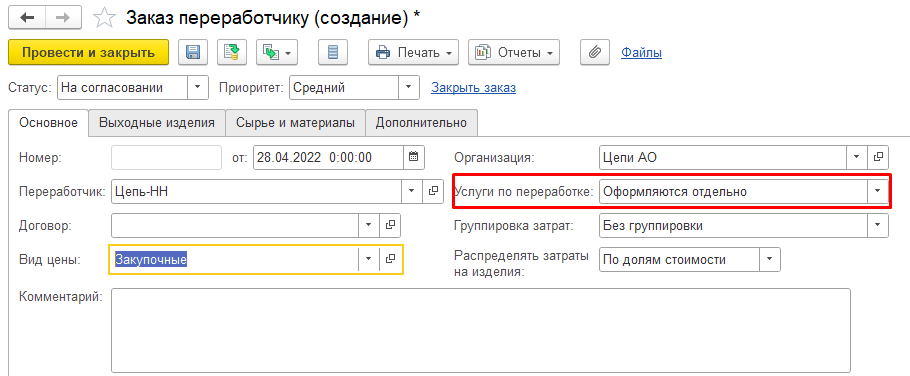Save the document using the floppy disk icon
Screen dimensions: 910x376
[193, 53]
